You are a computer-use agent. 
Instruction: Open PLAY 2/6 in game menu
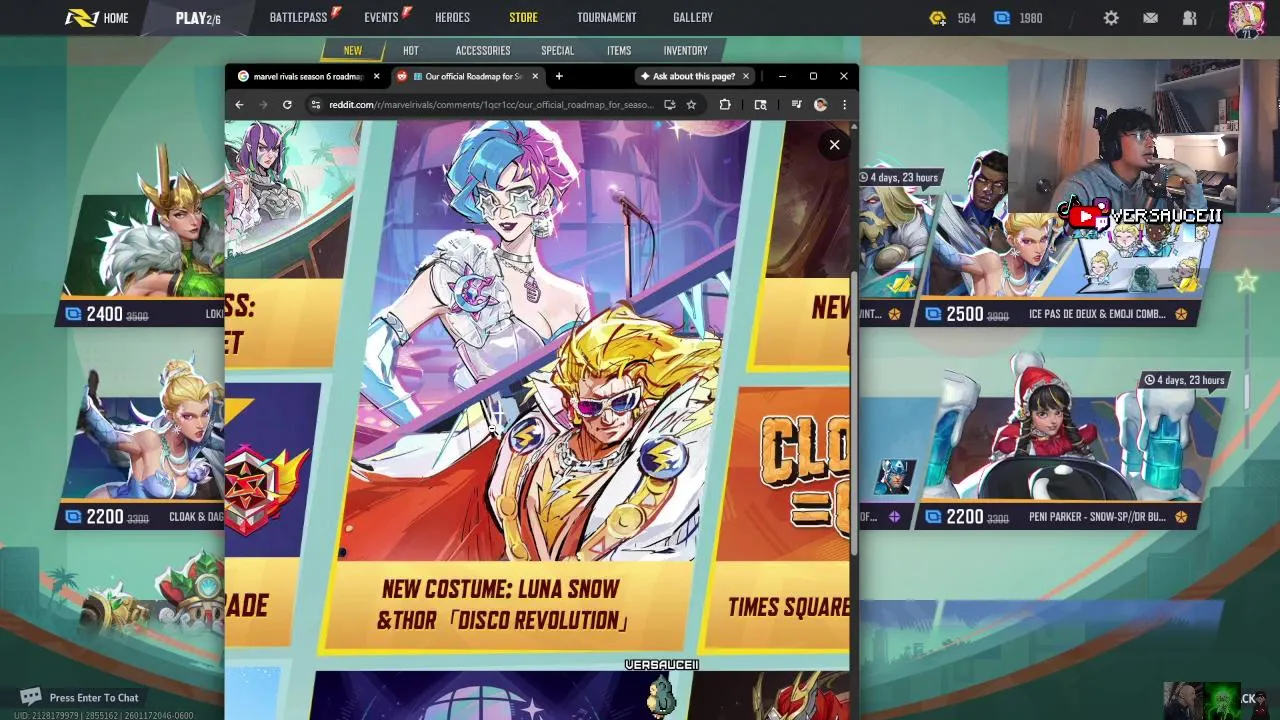point(198,18)
